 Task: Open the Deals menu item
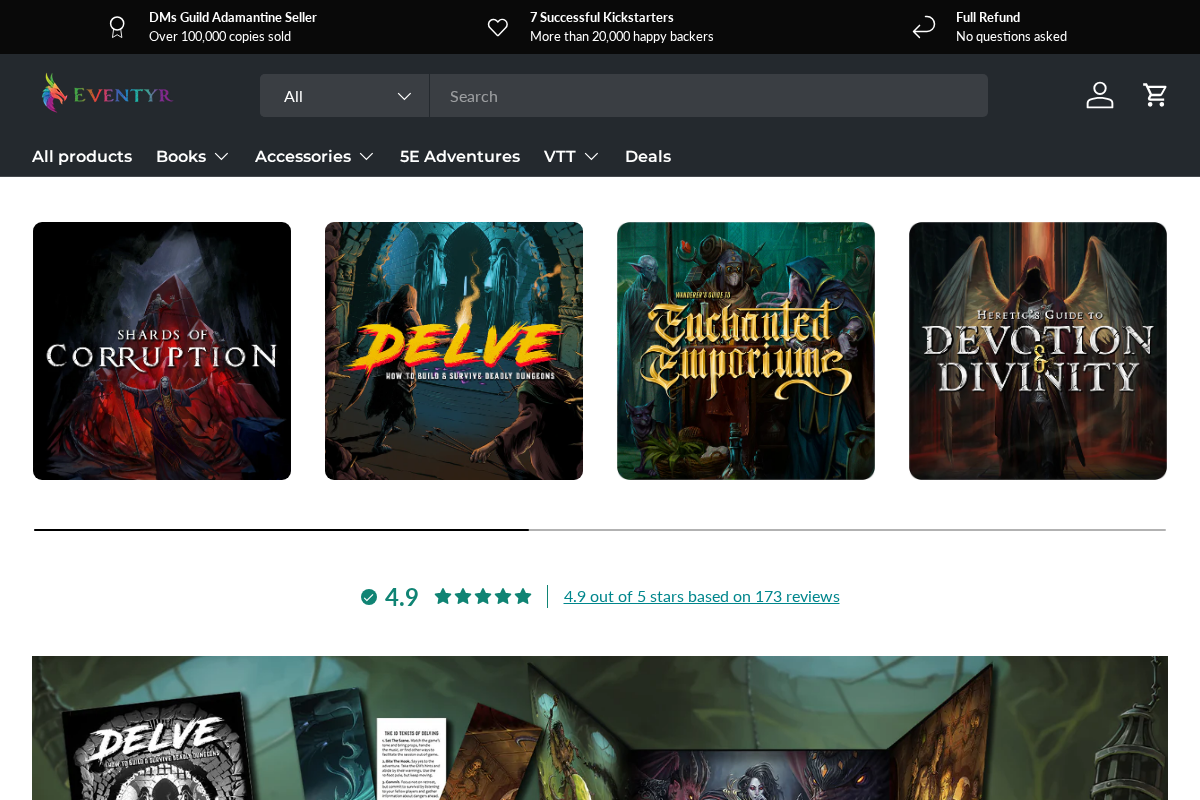click(648, 156)
